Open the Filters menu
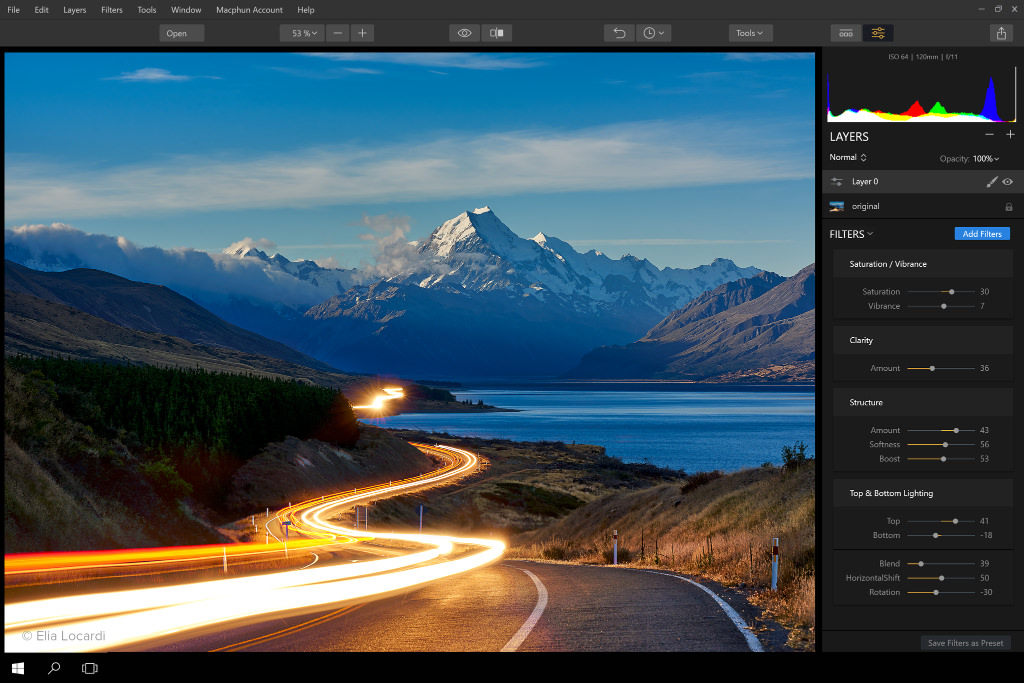 click(x=112, y=10)
